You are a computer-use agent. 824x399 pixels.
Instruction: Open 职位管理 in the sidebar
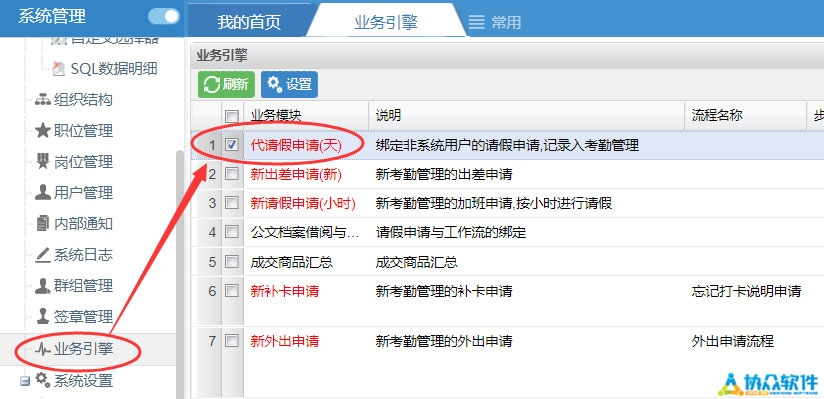(x=83, y=130)
